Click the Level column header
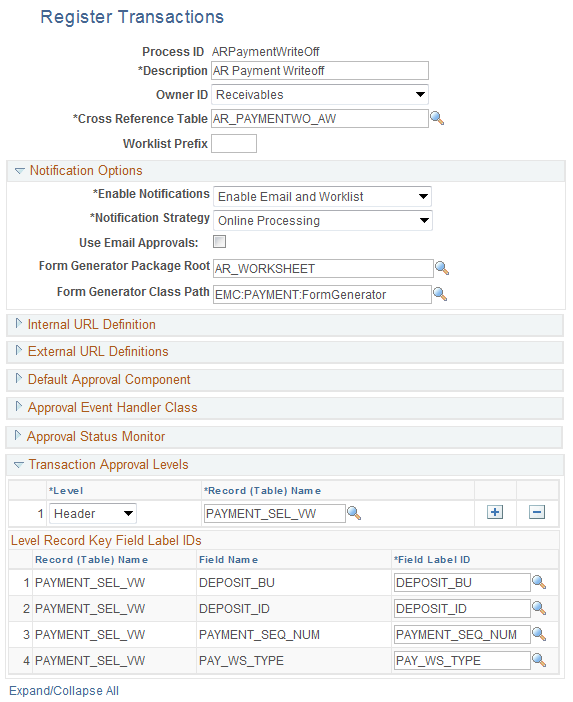573x702 pixels. click(66, 491)
